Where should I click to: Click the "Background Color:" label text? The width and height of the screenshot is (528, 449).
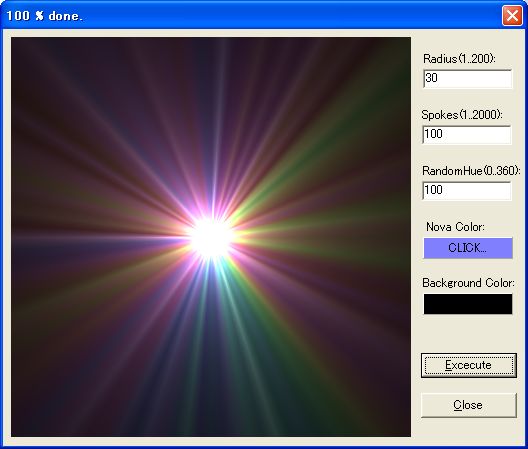click(468, 283)
